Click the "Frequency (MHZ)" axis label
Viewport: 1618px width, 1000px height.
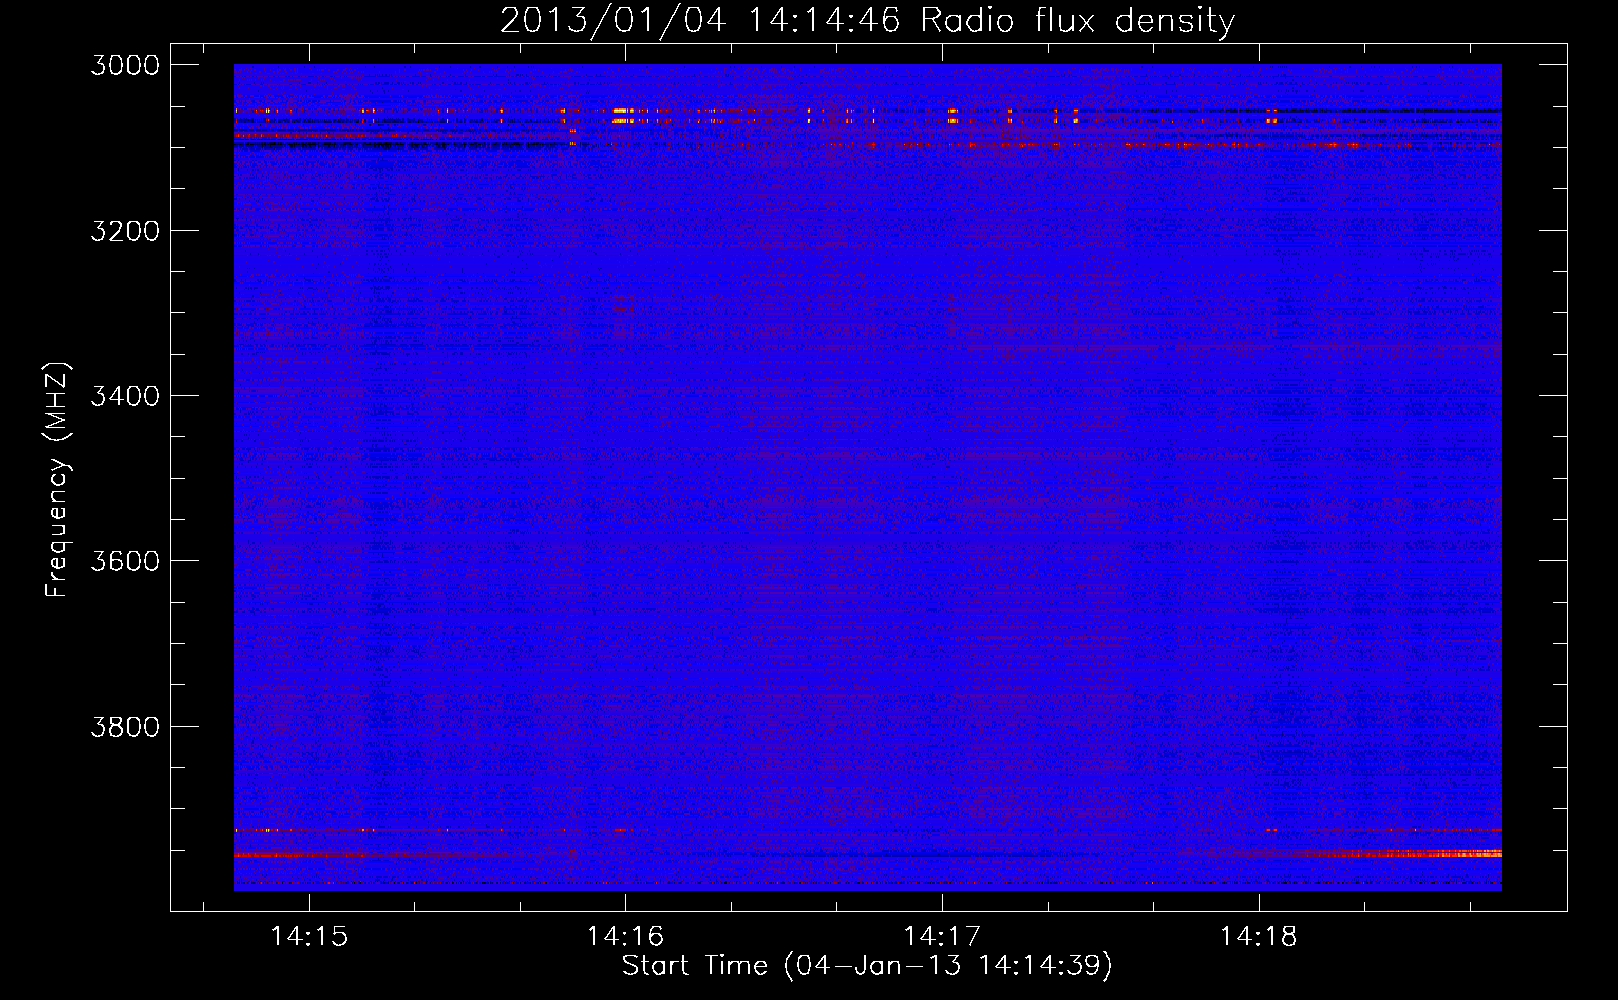(58, 480)
